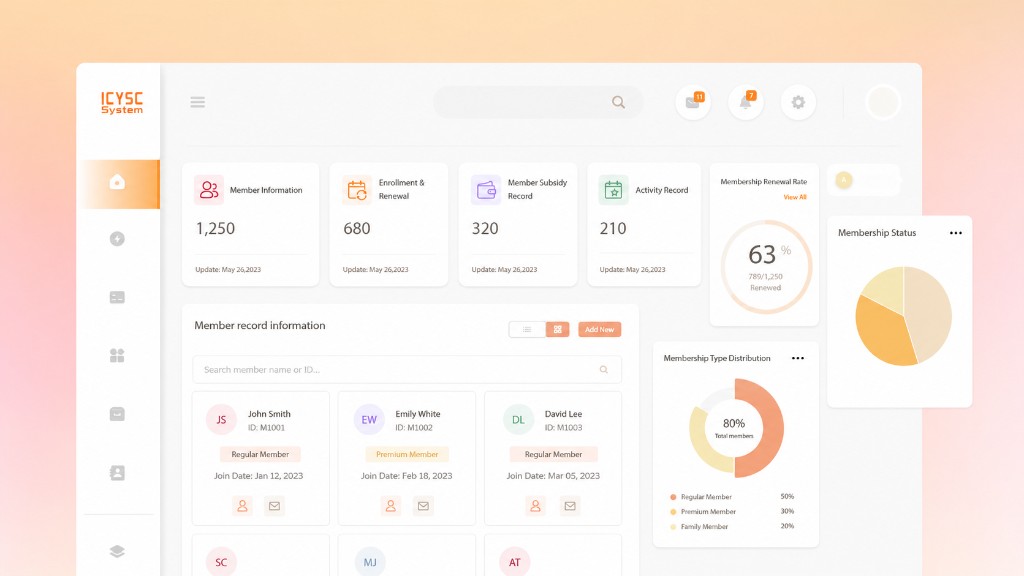
Task: Click the user avatar circle in header
Action: point(883,102)
